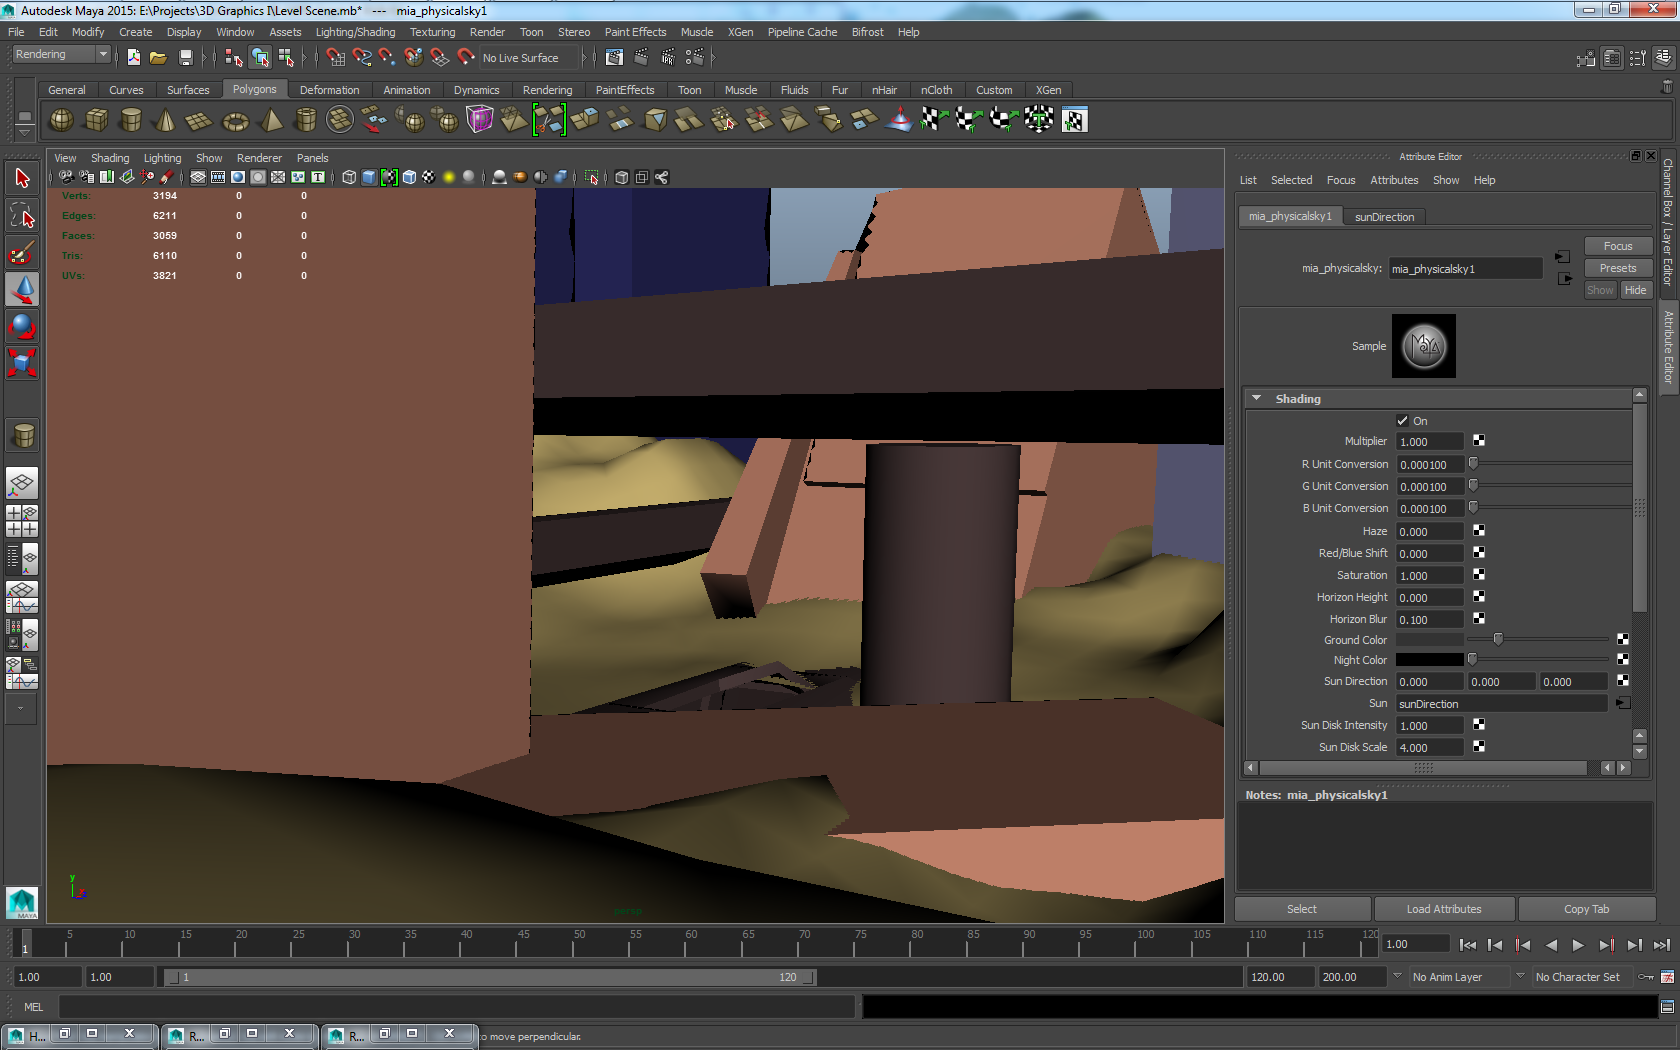Open the Lighting/Shading menu

pos(355,32)
